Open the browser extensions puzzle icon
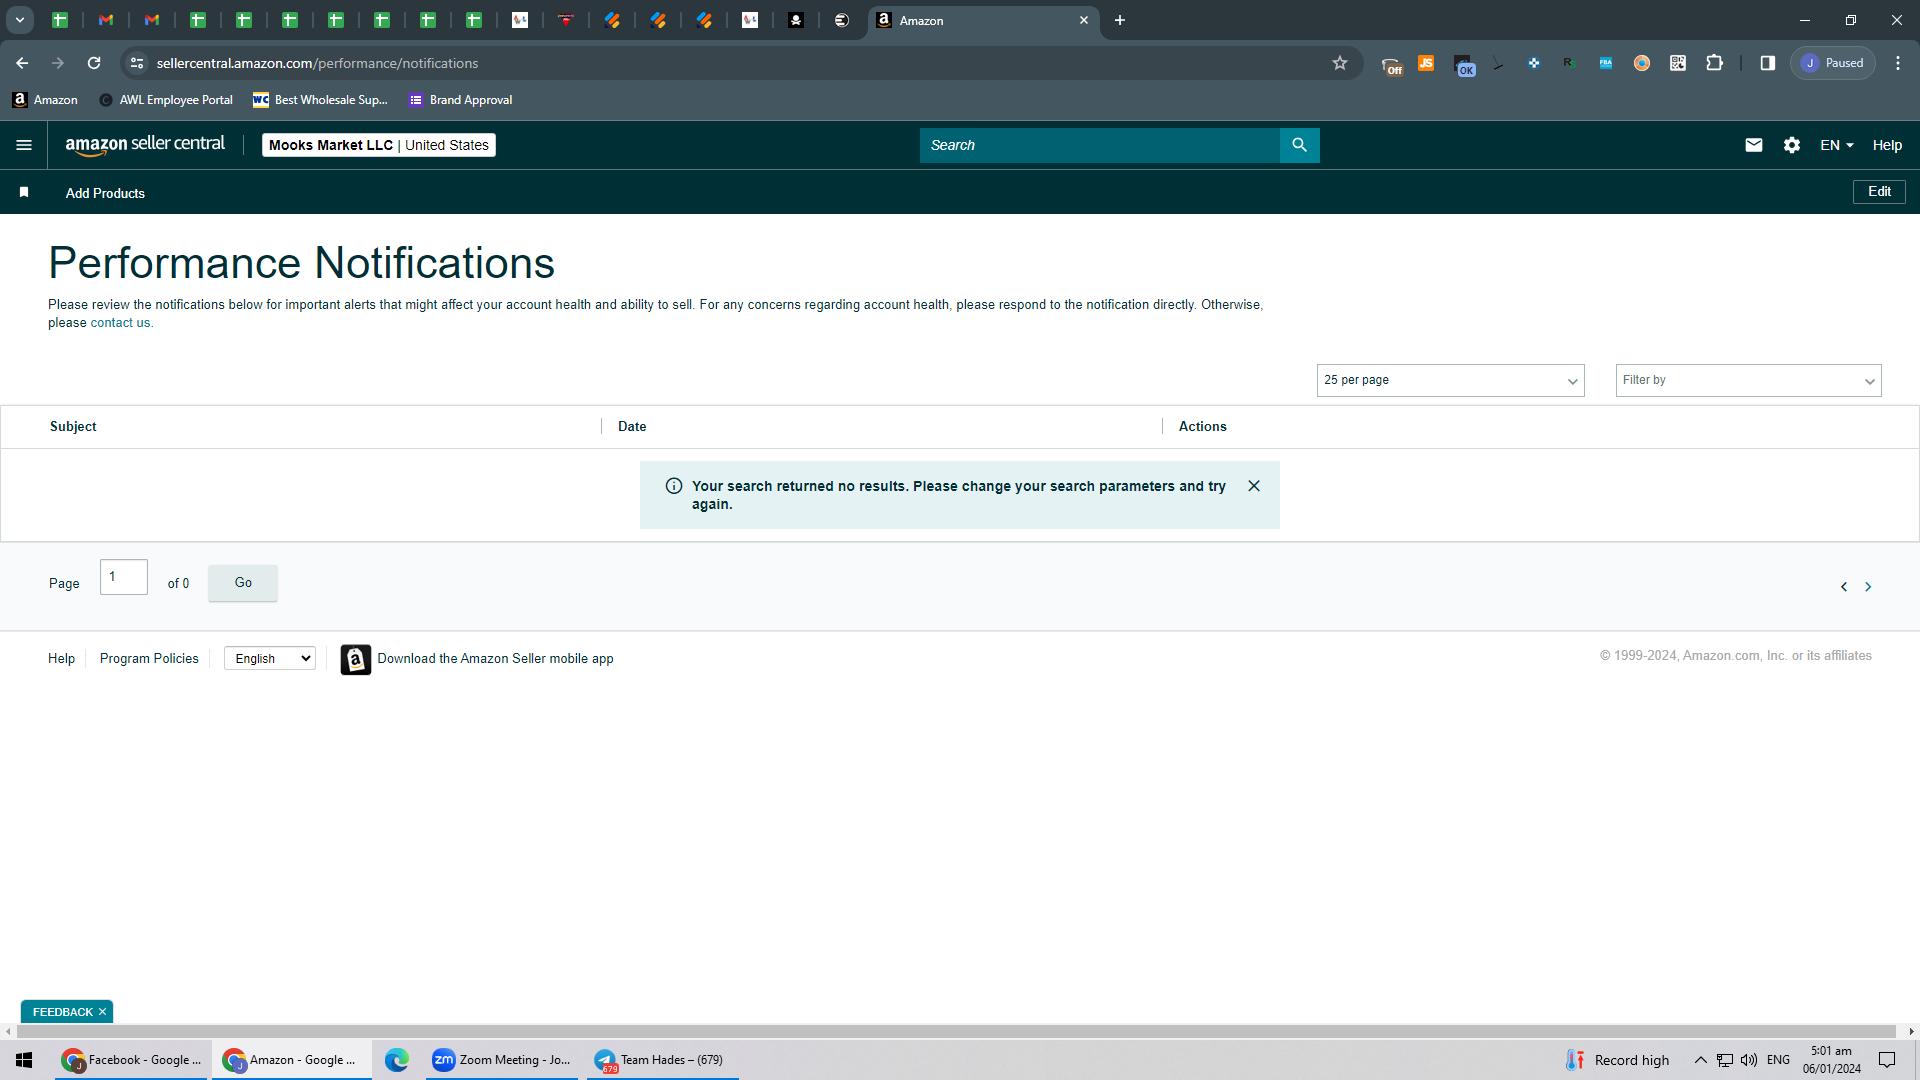Screen dimensions: 1920x1080 (x=1714, y=63)
